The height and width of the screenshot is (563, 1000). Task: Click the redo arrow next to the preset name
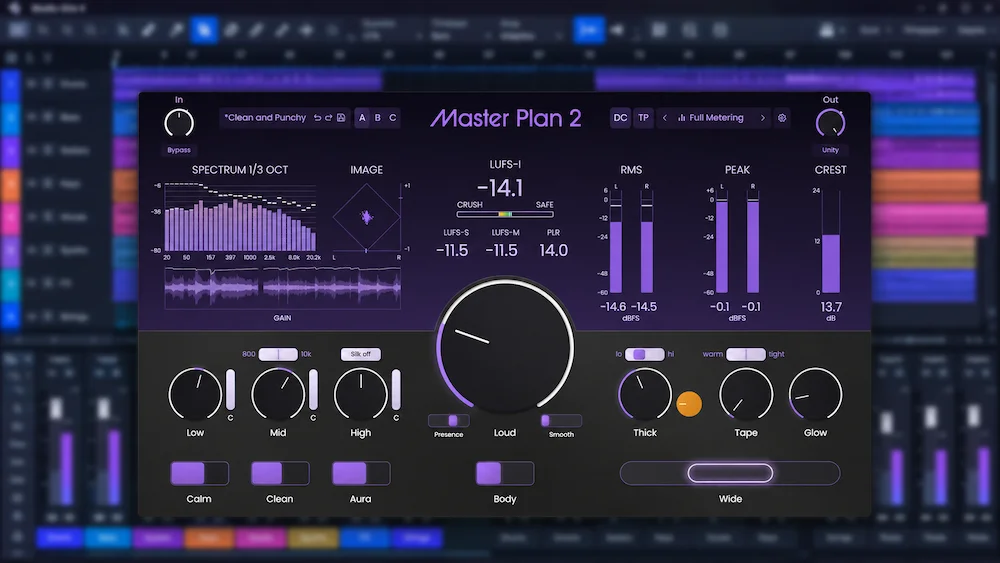click(x=328, y=118)
